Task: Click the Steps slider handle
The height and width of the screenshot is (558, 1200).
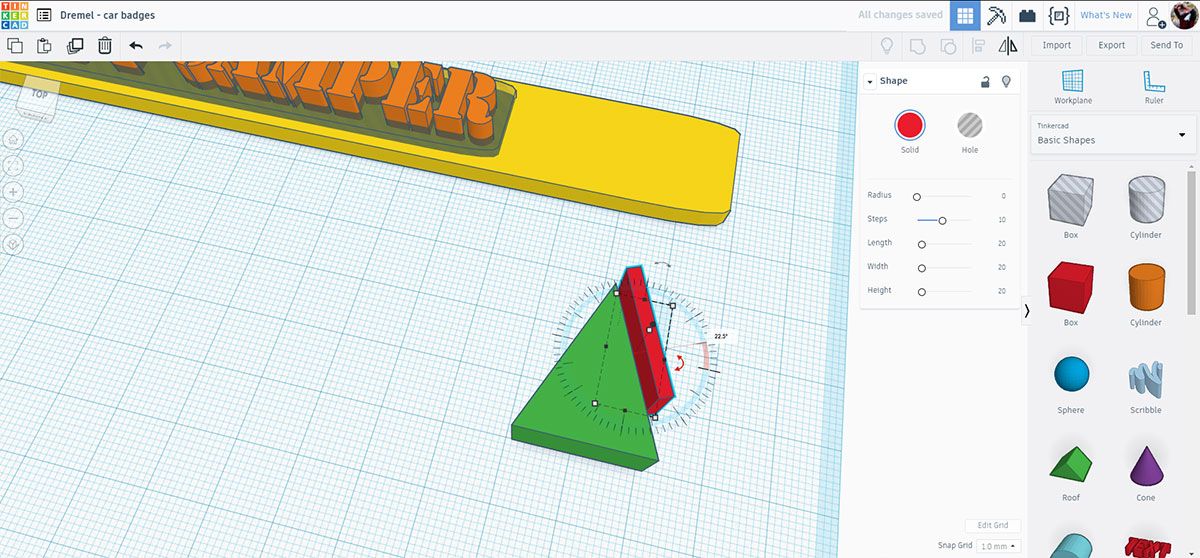Action: 942,220
